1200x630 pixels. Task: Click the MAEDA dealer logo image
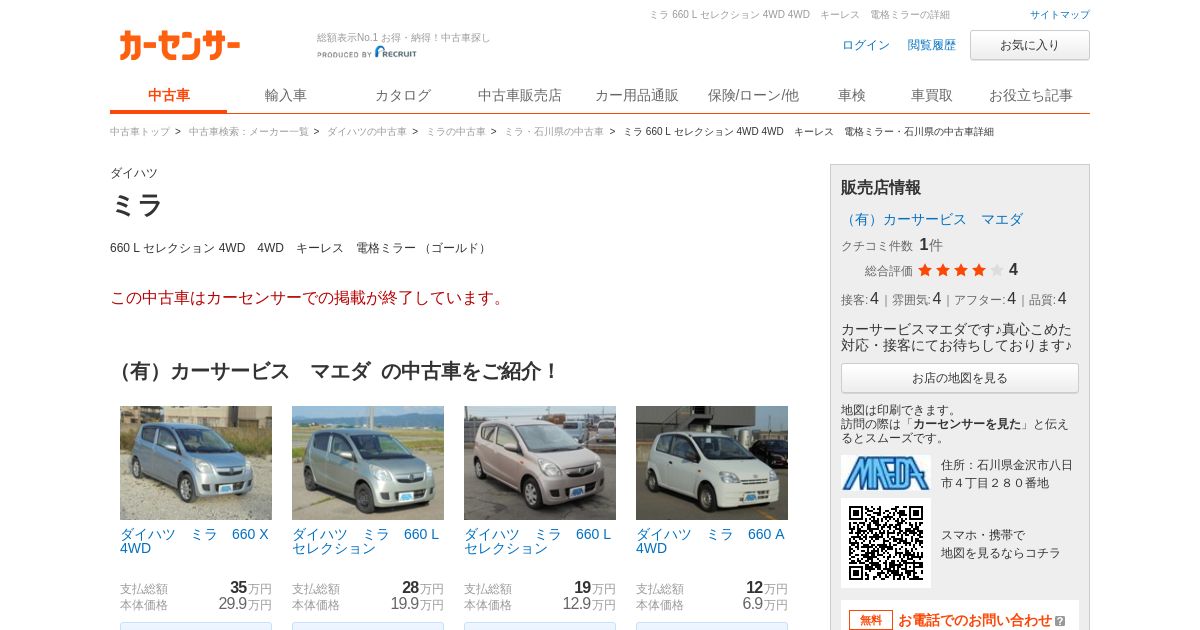(886, 473)
